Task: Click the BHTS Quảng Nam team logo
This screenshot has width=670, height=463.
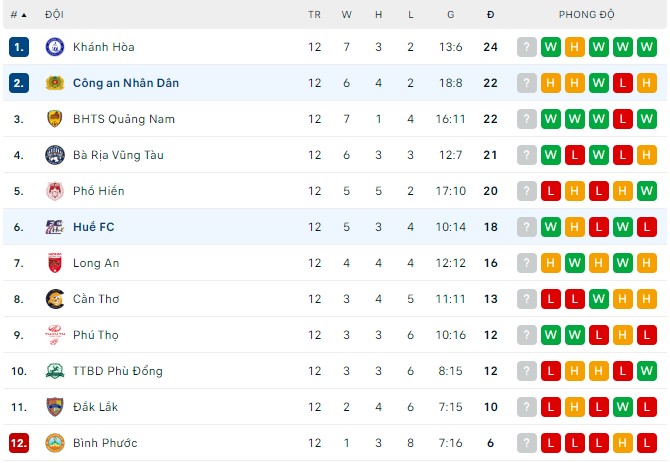Action: 54,119
